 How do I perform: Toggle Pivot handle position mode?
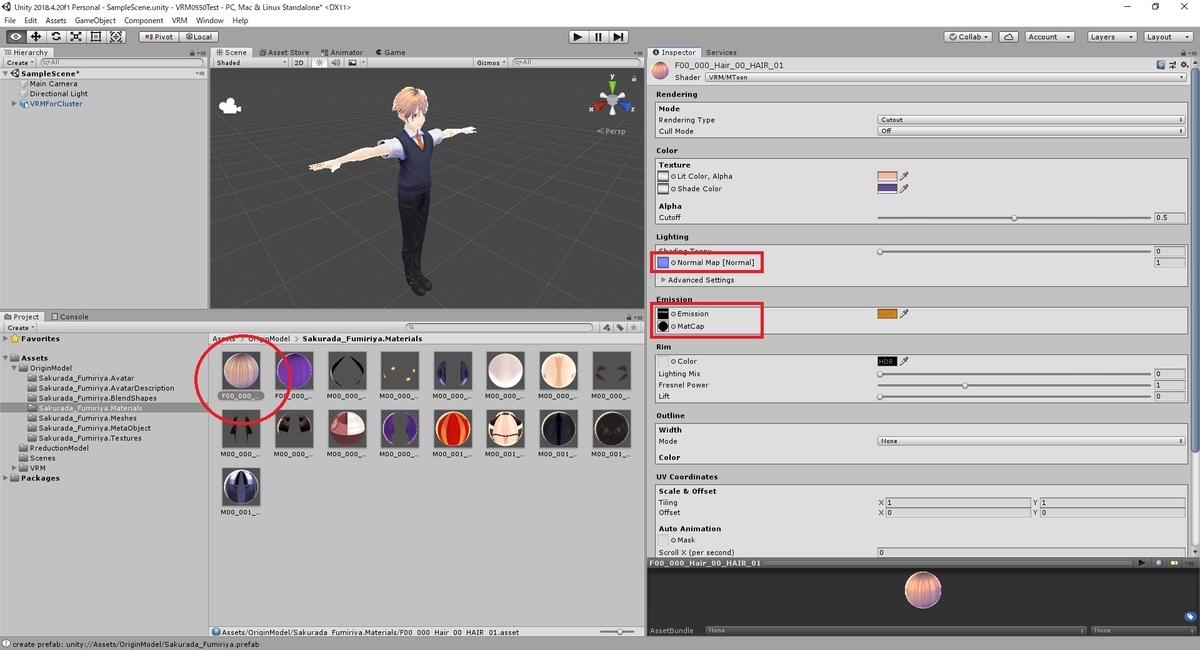pyautogui.click(x=158, y=37)
